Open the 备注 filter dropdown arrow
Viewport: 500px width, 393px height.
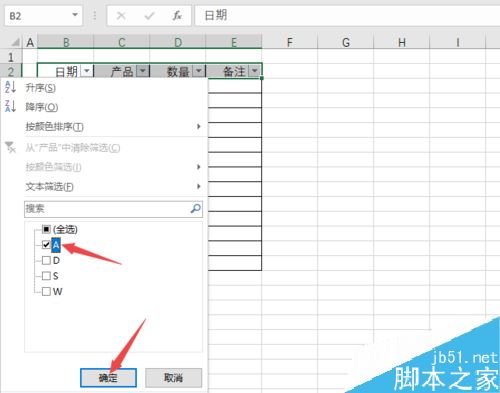[x=255, y=71]
